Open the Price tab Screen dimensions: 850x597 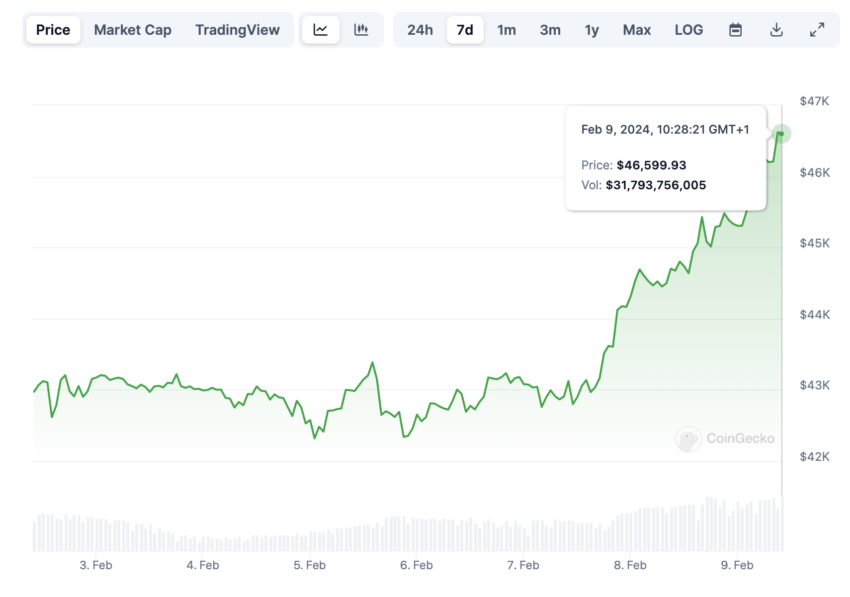tap(53, 30)
